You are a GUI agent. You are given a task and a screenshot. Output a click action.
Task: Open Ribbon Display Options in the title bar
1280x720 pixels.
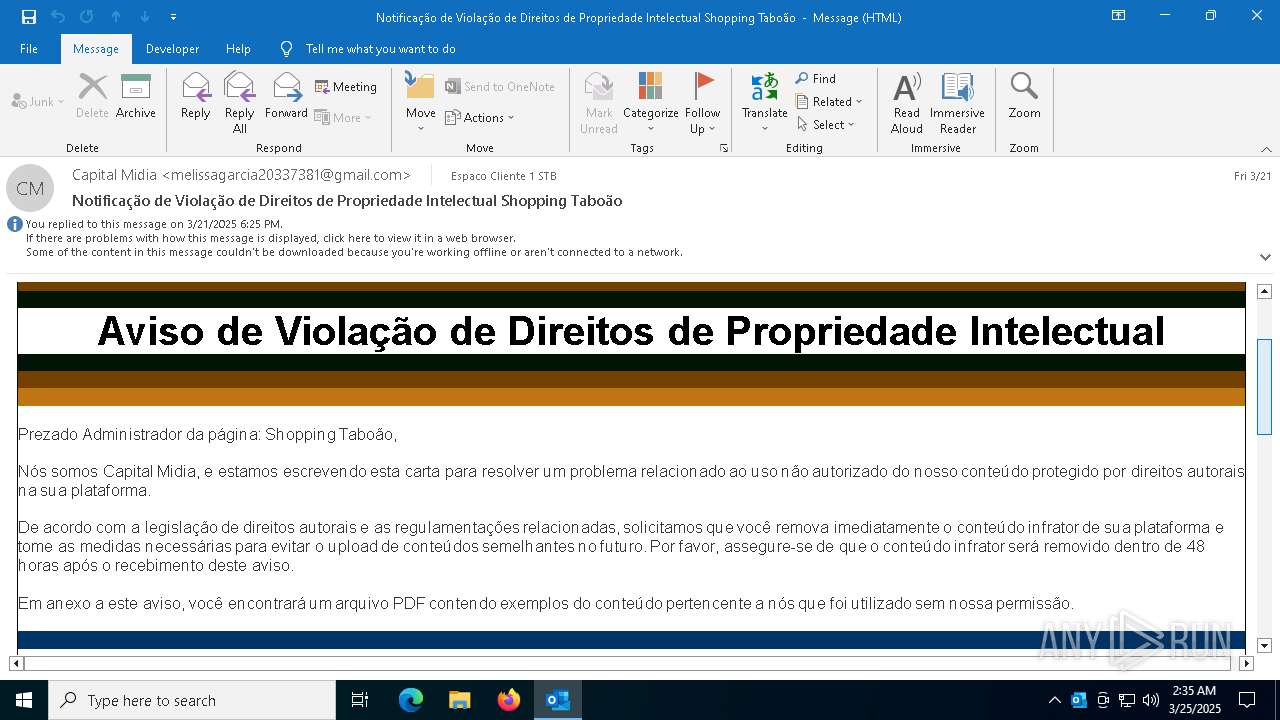[1118, 16]
